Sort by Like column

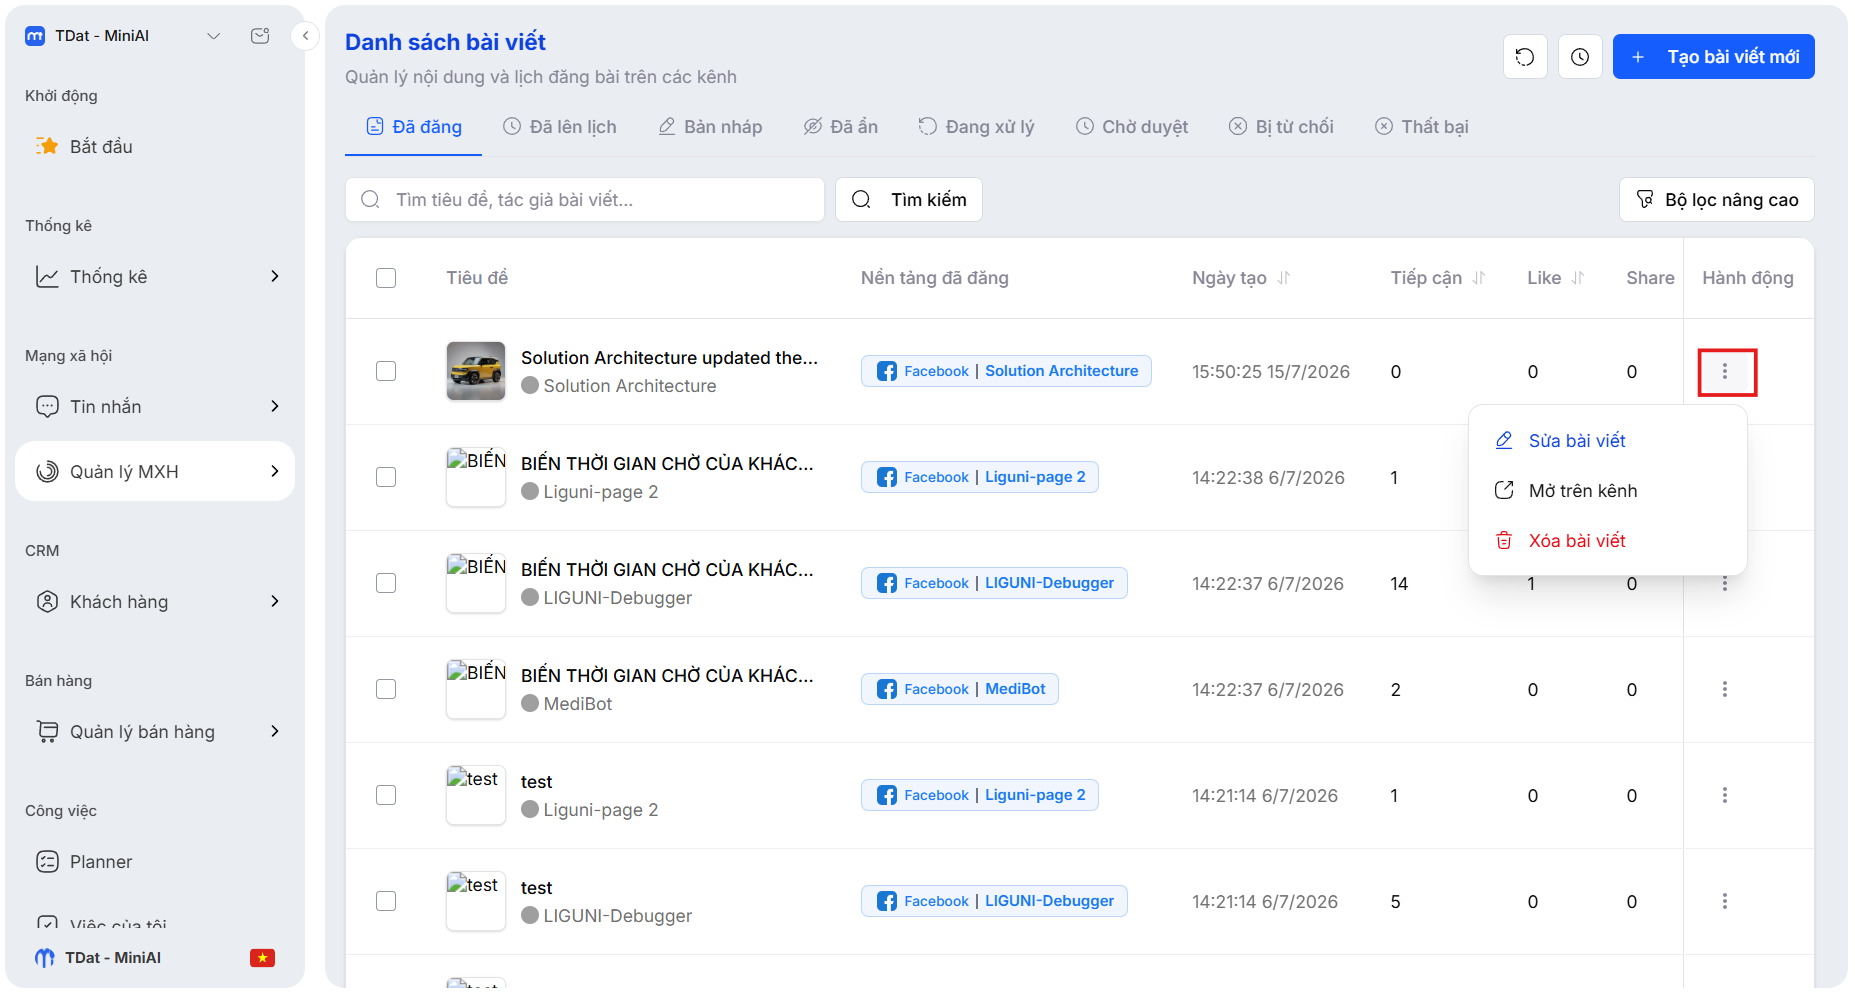1578,278
